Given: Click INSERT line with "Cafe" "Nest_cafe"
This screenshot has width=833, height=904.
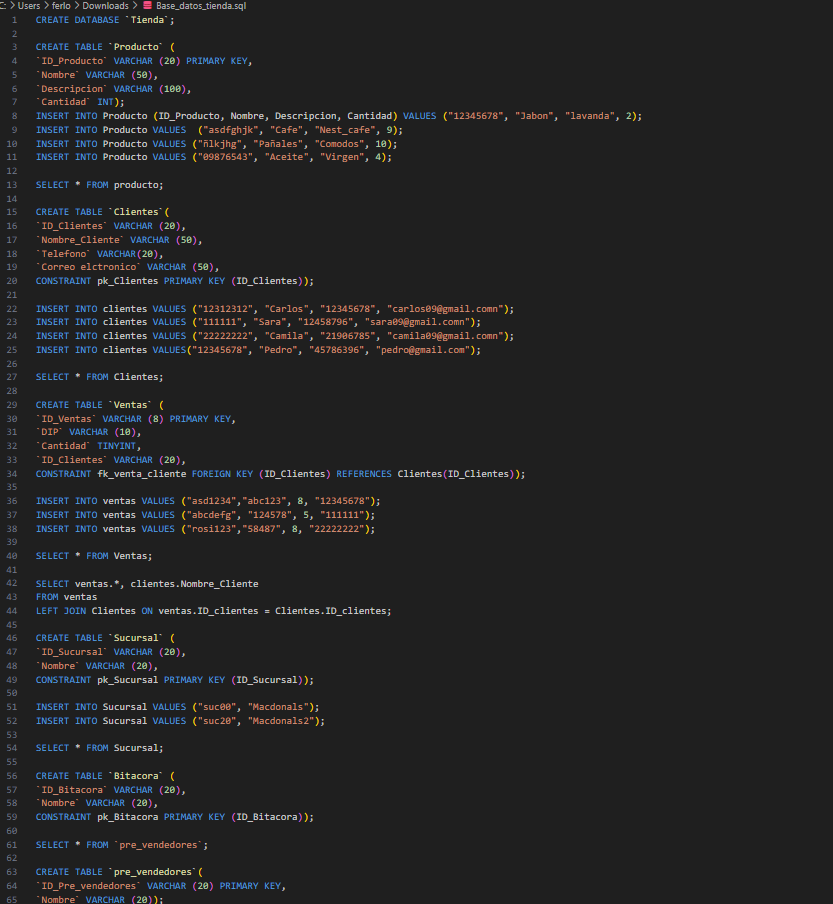Looking at the screenshot, I should (x=219, y=130).
